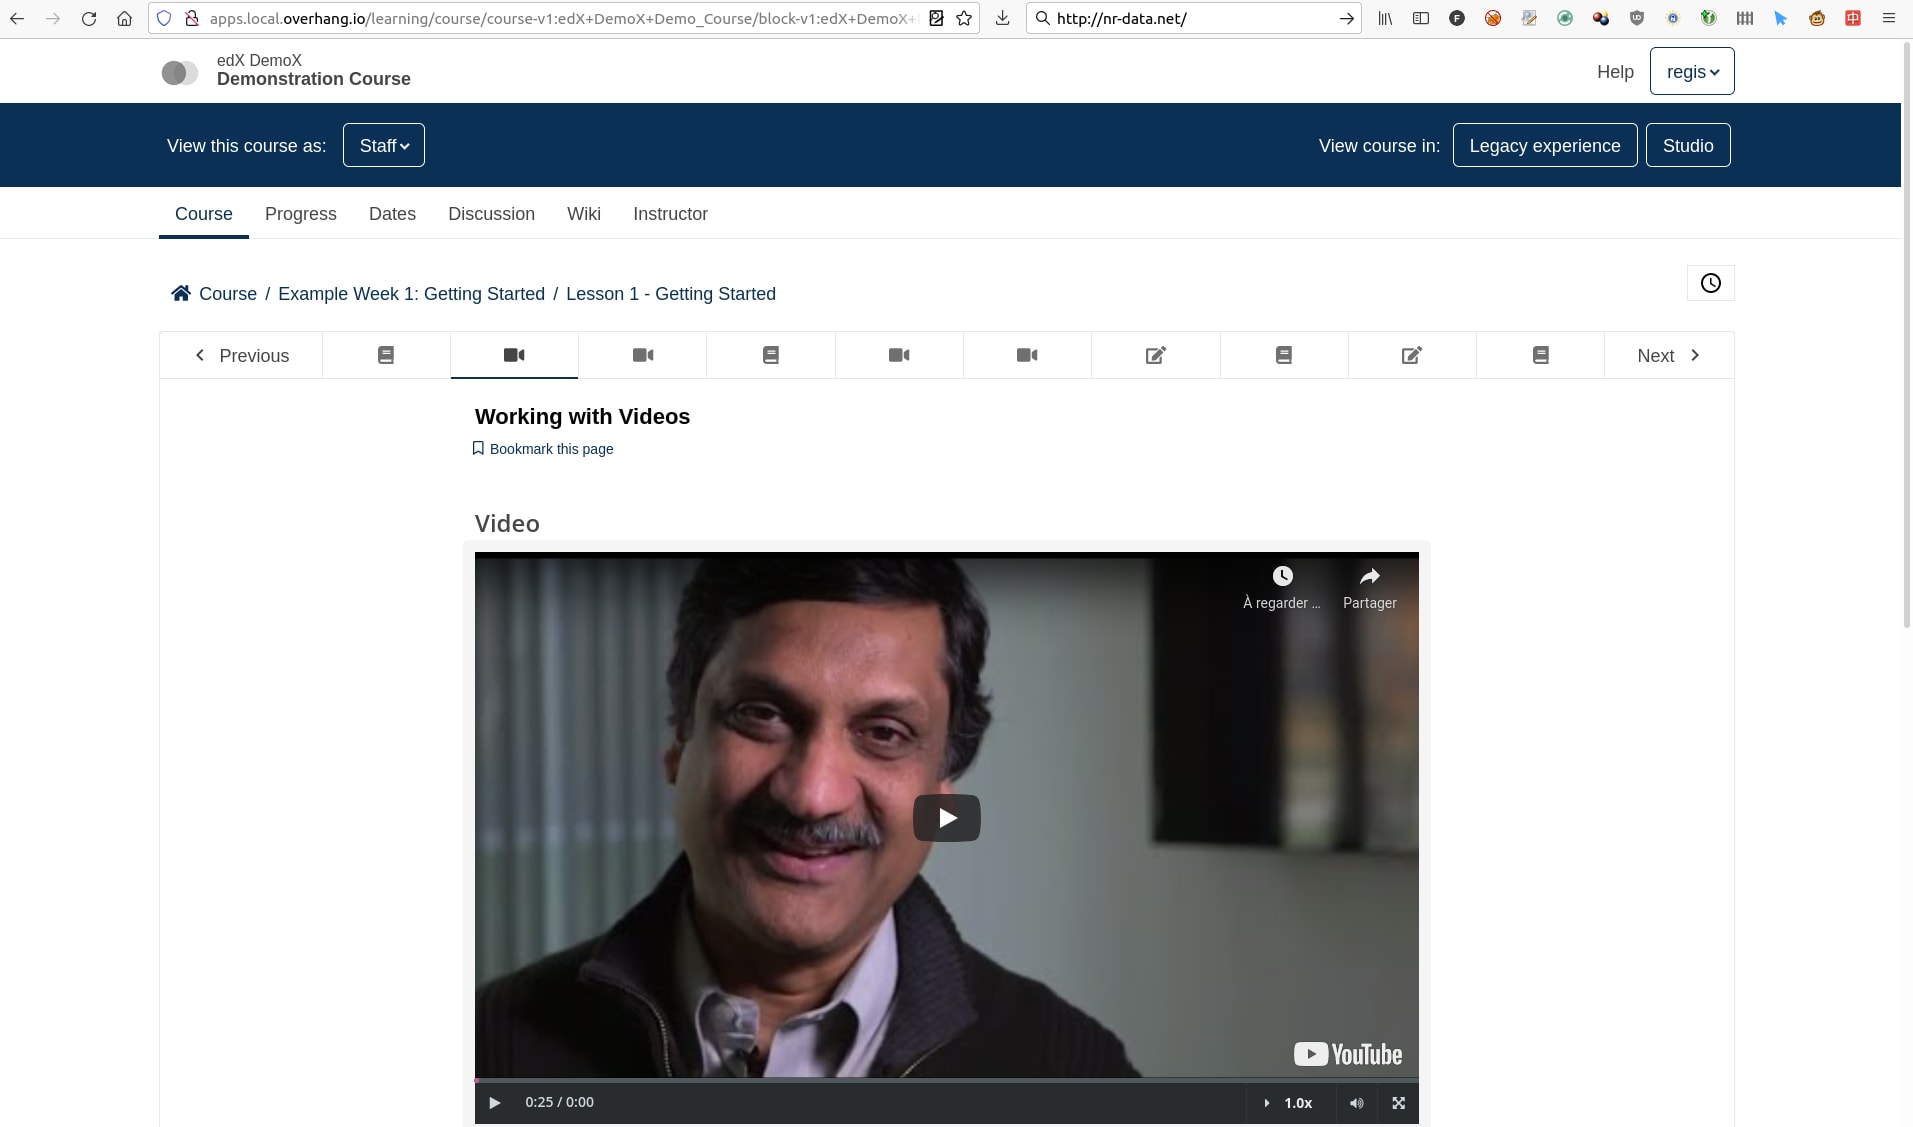Image resolution: width=1913 pixels, height=1127 pixels.
Task: Toggle the bookmark star in the address bar
Action: pos(963,18)
